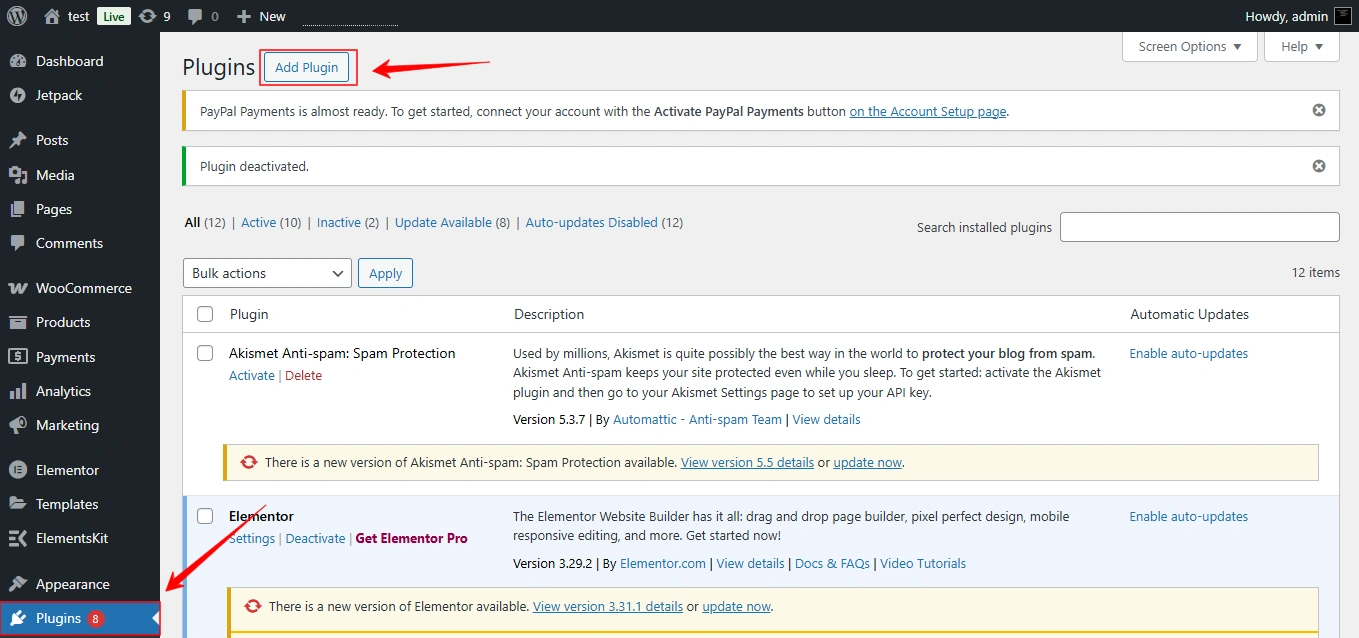Open Jetpack from the sidebar
Viewport: 1359px width, 638px height.
pos(55,95)
